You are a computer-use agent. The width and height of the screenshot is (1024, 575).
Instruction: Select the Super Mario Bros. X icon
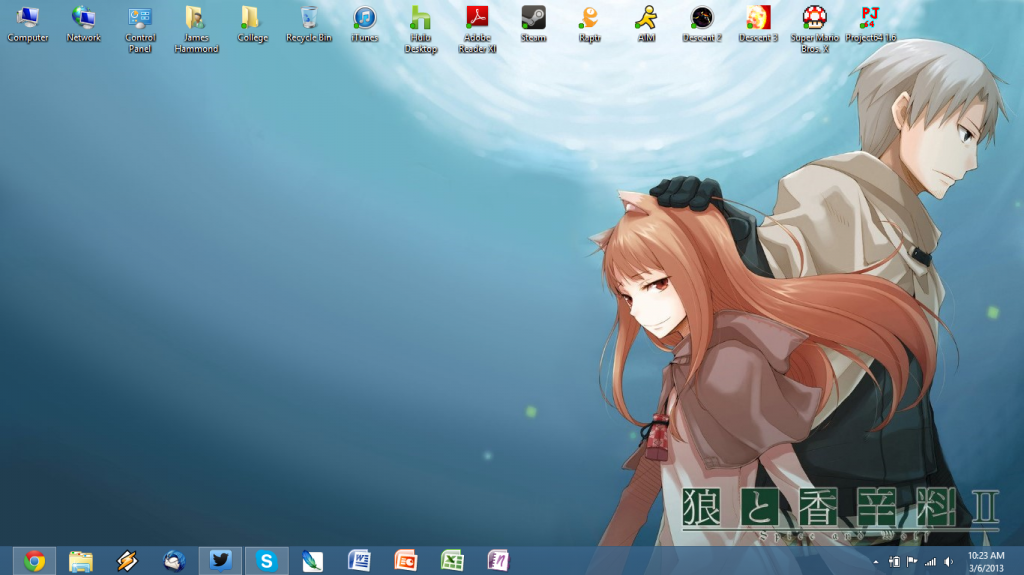(814, 29)
